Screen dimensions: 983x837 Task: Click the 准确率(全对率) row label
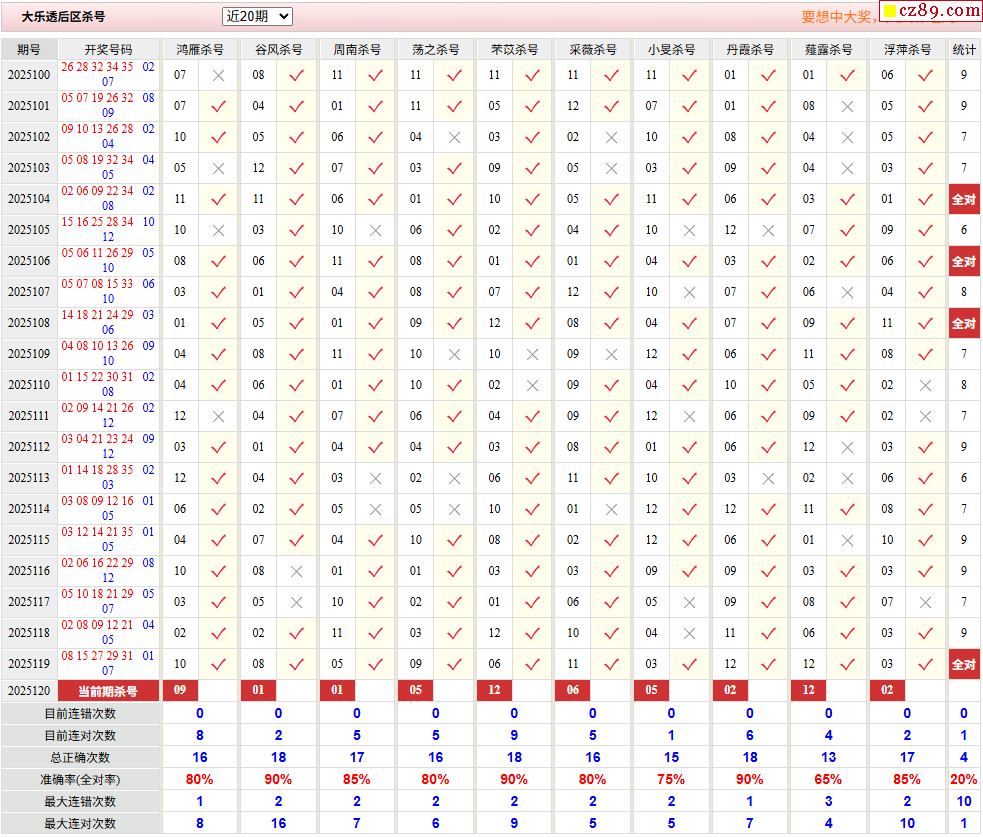(x=80, y=779)
